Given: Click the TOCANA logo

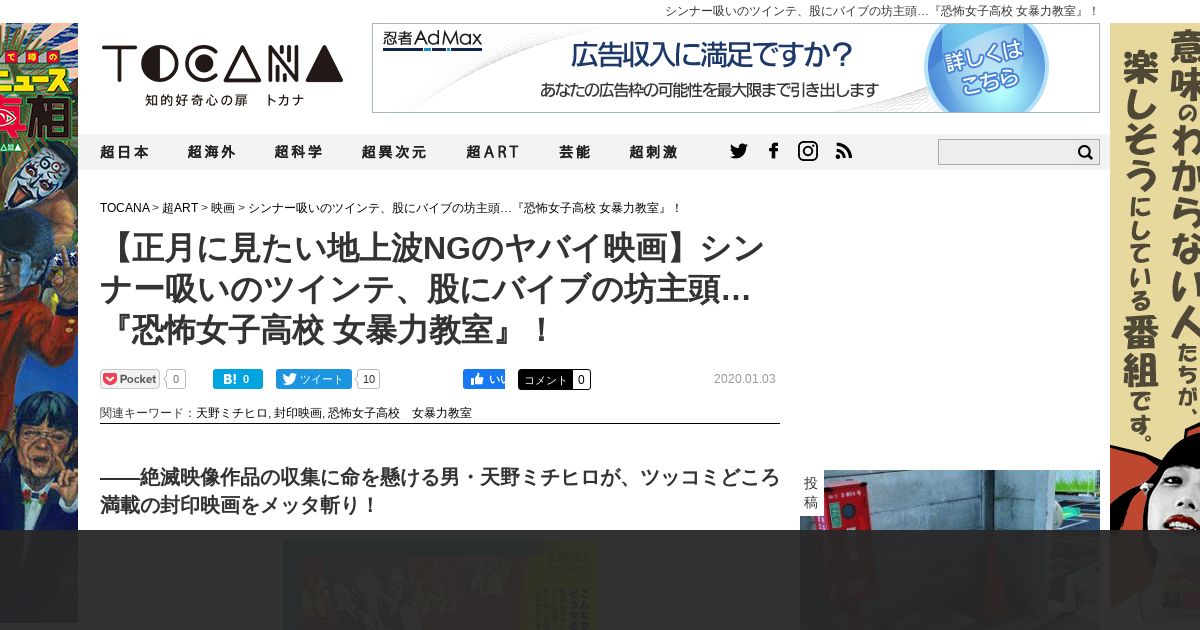Looking at the screenshot, I should 222,75.
